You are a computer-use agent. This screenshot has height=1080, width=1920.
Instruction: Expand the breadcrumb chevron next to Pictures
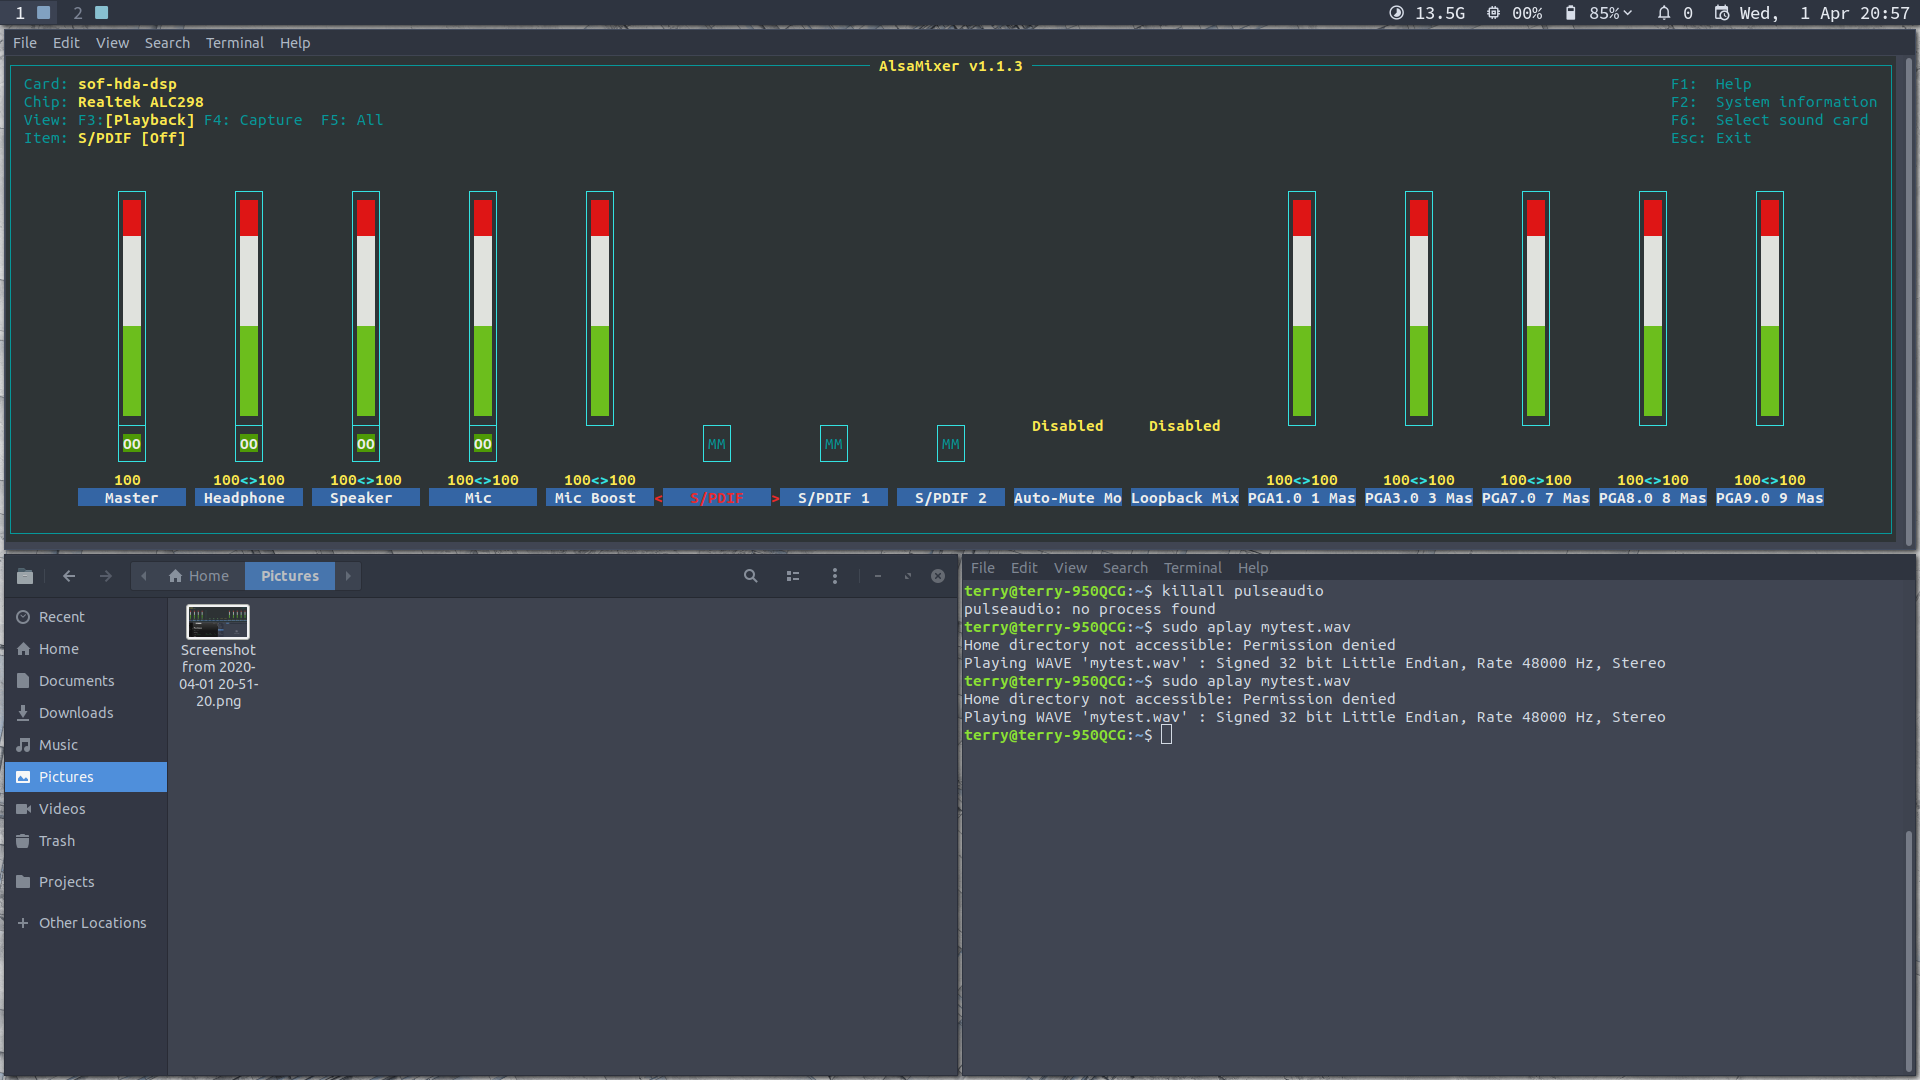[347, 576]
